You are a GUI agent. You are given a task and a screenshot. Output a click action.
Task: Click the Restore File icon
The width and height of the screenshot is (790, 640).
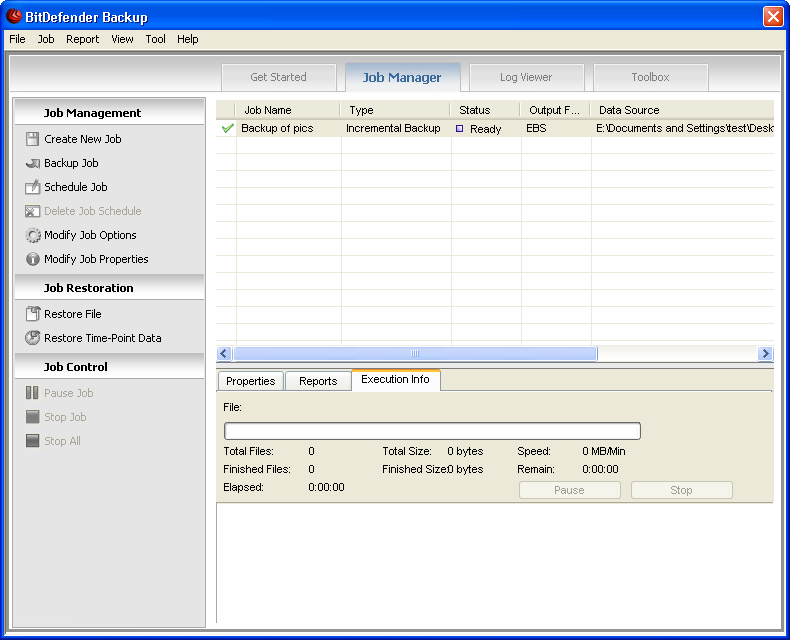(x=33, y=314)
